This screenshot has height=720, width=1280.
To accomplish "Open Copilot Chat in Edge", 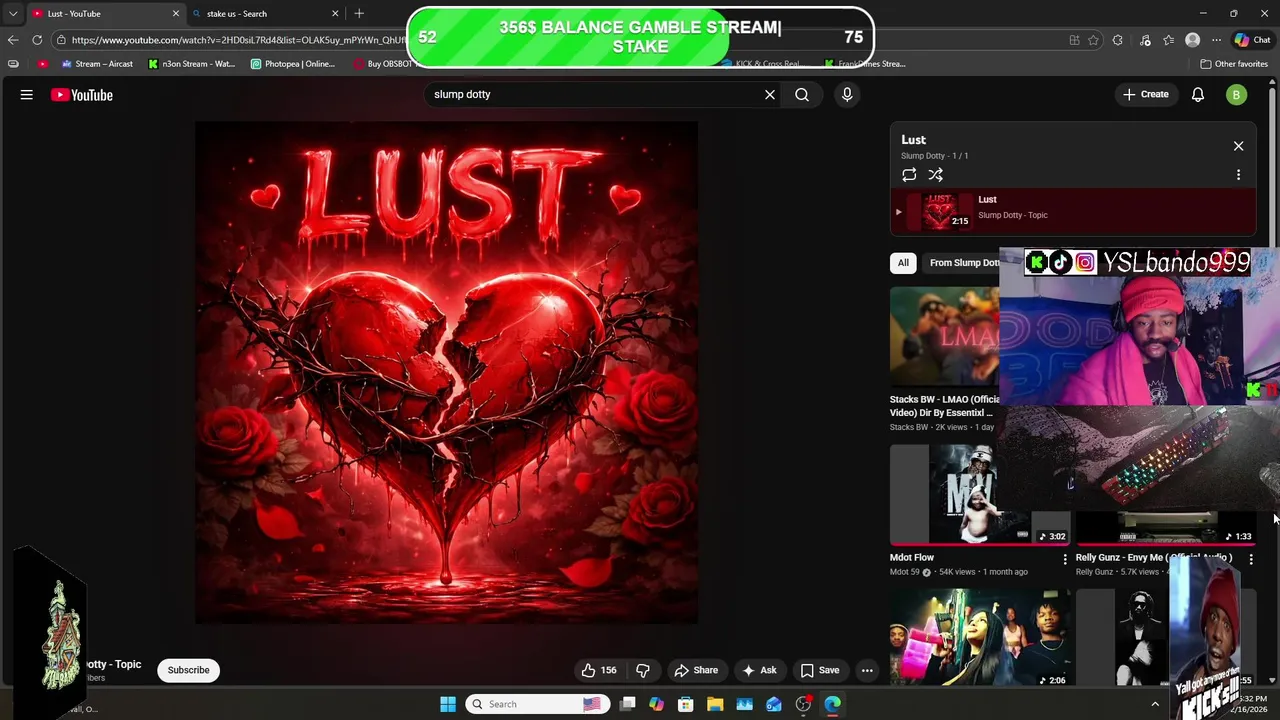I will click(x=1253, y=40).
